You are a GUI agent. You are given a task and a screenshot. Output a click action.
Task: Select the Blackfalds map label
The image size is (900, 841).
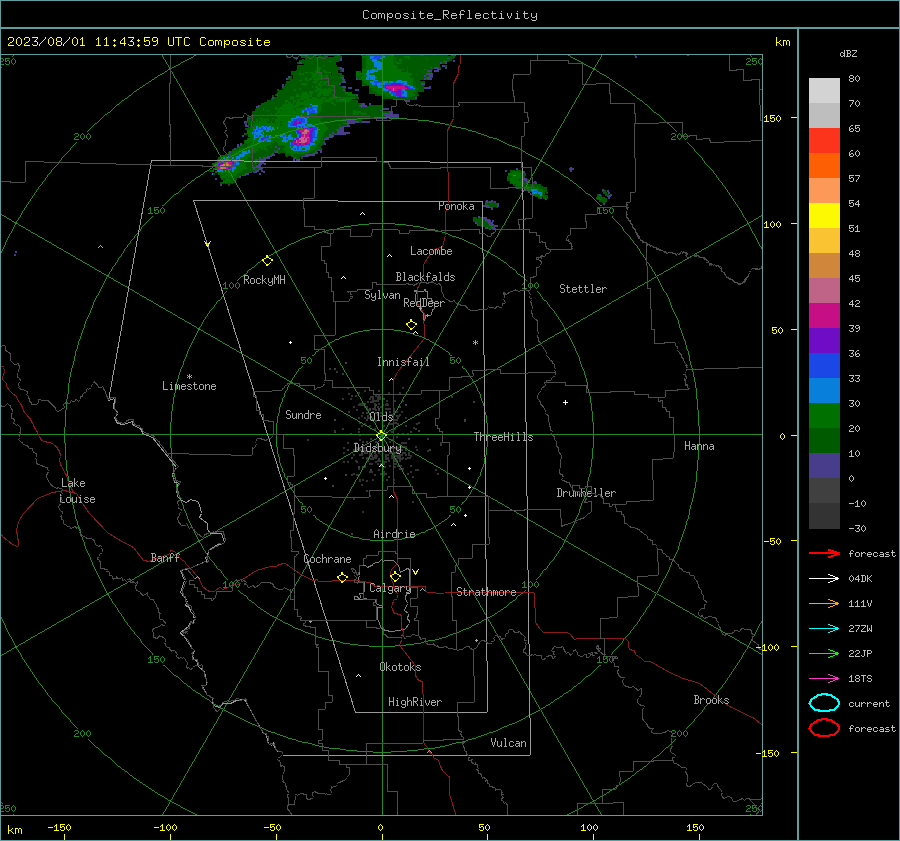pos(425,277)
